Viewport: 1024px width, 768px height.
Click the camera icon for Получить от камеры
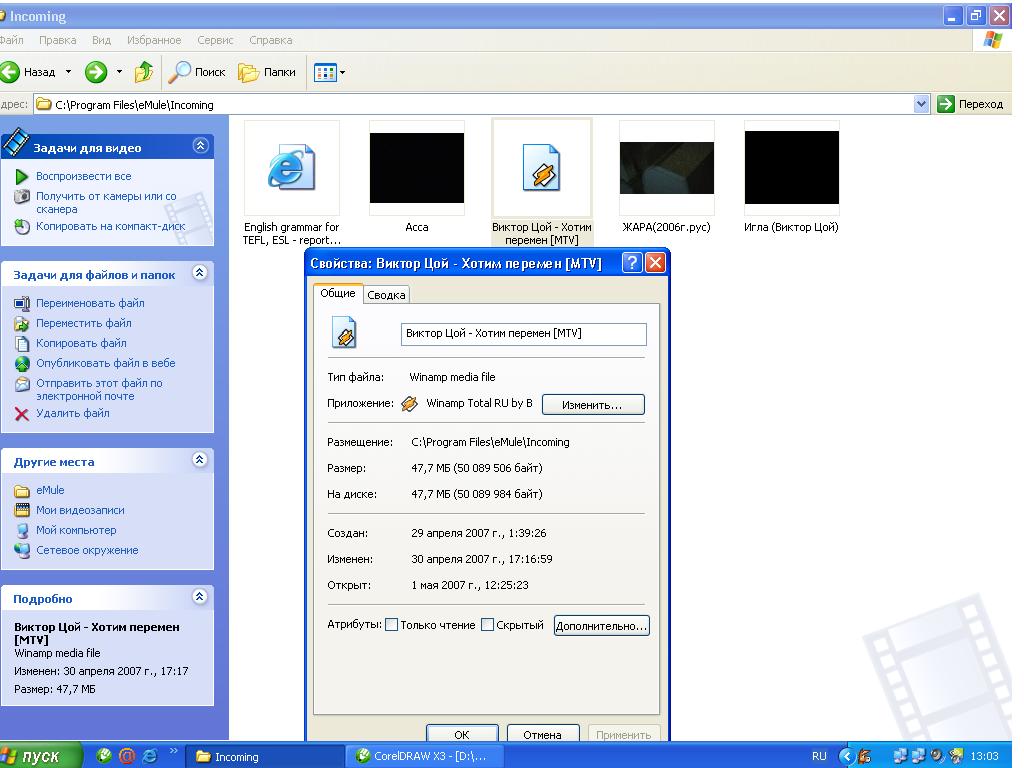pos(22,196)
